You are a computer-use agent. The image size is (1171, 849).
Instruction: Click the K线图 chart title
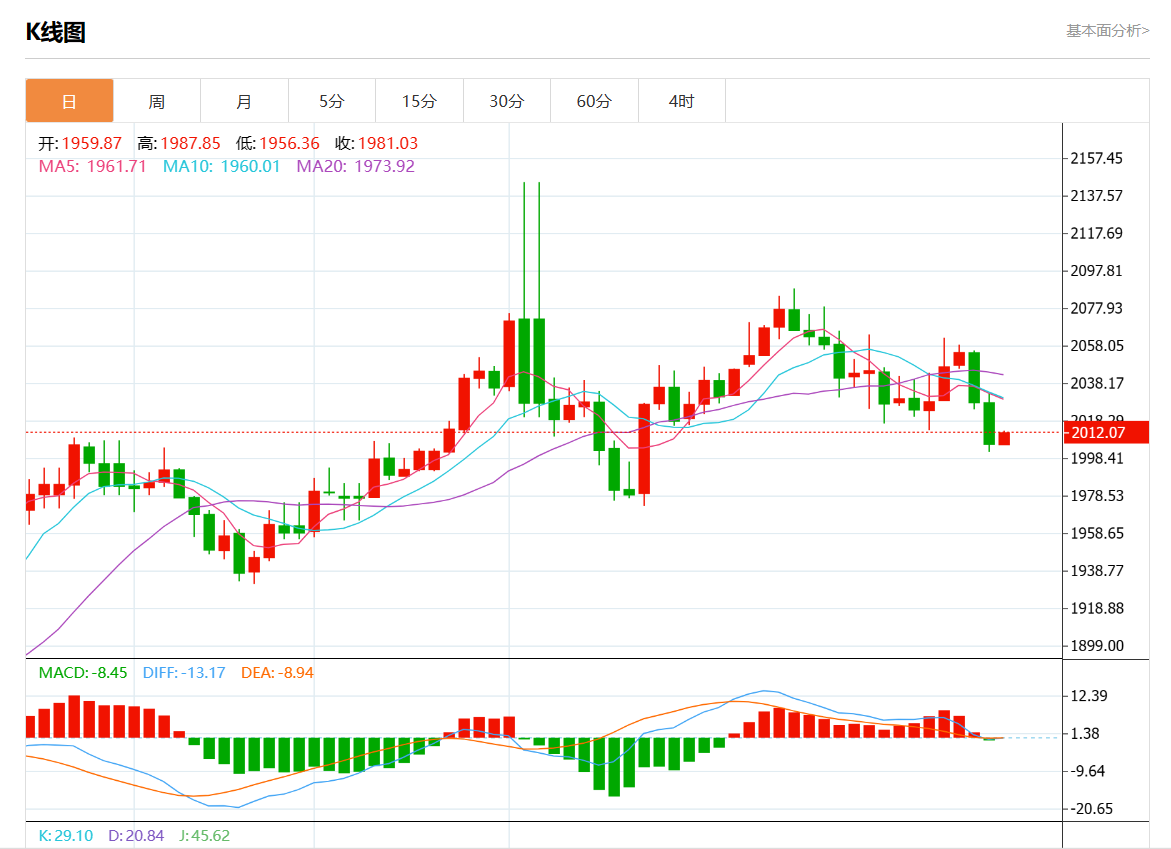click(56, 32)
